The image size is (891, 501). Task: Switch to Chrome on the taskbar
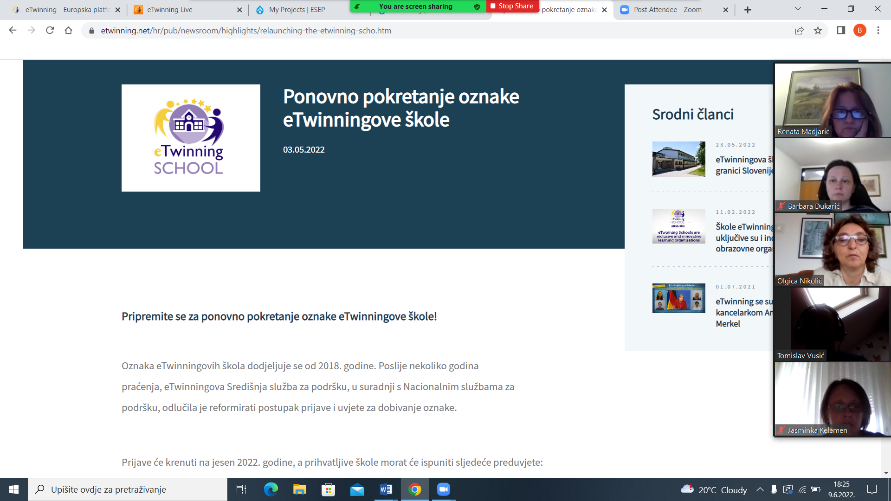[x=415, y=489]
